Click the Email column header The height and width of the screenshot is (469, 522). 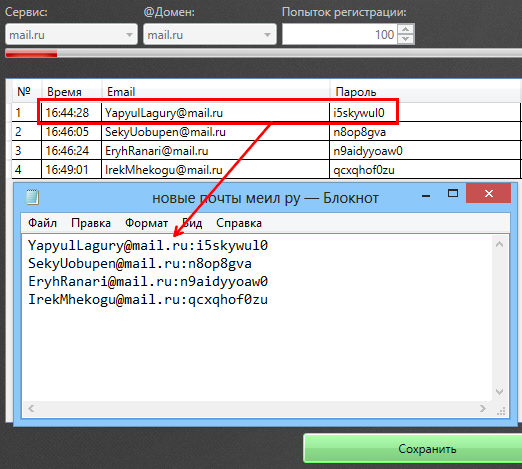(216, 91)
